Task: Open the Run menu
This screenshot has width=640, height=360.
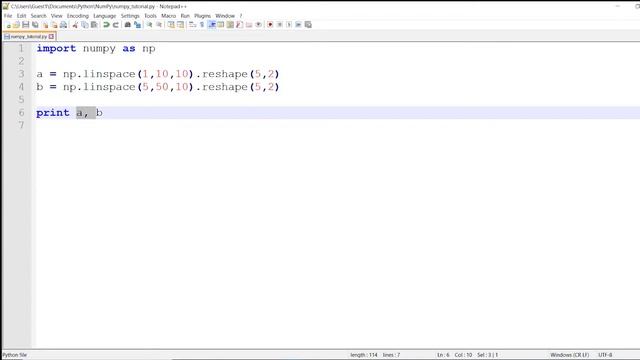Action: (x=185, y=16)
